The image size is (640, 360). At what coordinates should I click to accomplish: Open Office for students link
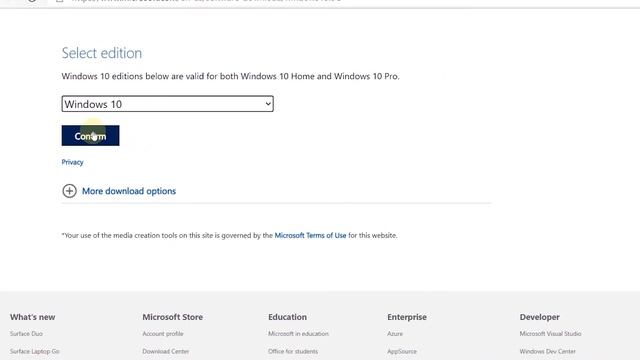coord(293,351)
